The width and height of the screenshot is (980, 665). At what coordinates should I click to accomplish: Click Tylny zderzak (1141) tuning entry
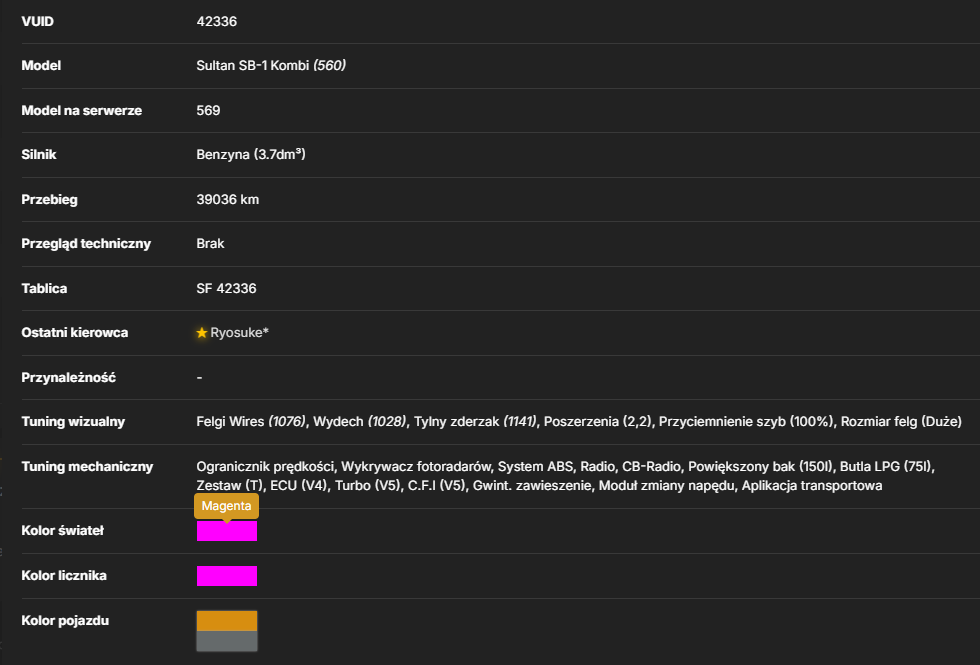475,421
